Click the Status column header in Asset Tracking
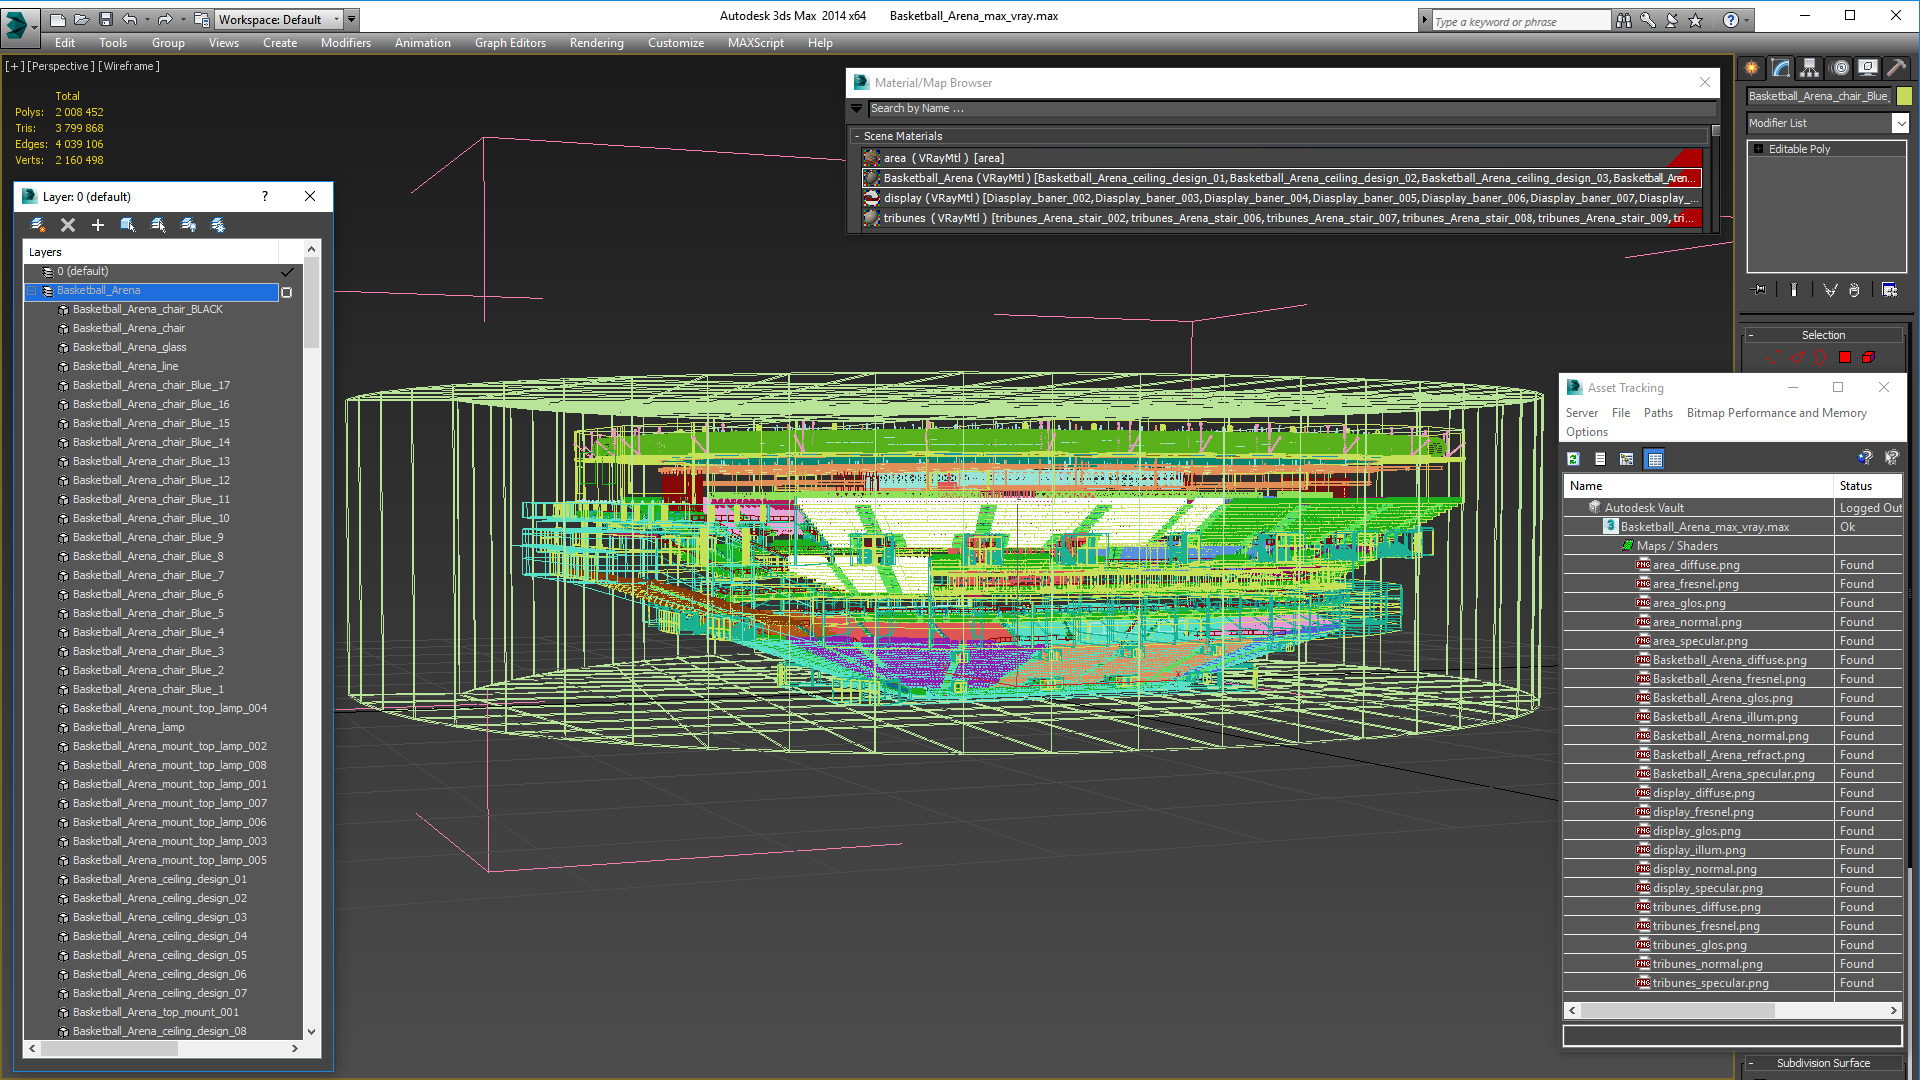Viewport: 1920px width, 1080px height. pyautogui.click(x=1868, y=486)
